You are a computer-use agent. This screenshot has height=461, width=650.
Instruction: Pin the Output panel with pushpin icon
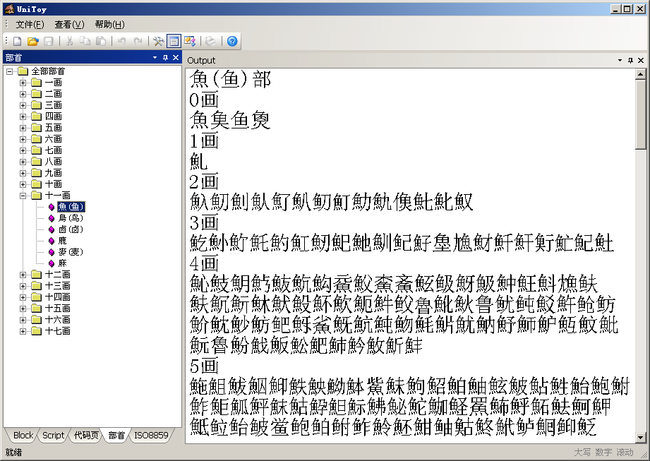(631, 60)
